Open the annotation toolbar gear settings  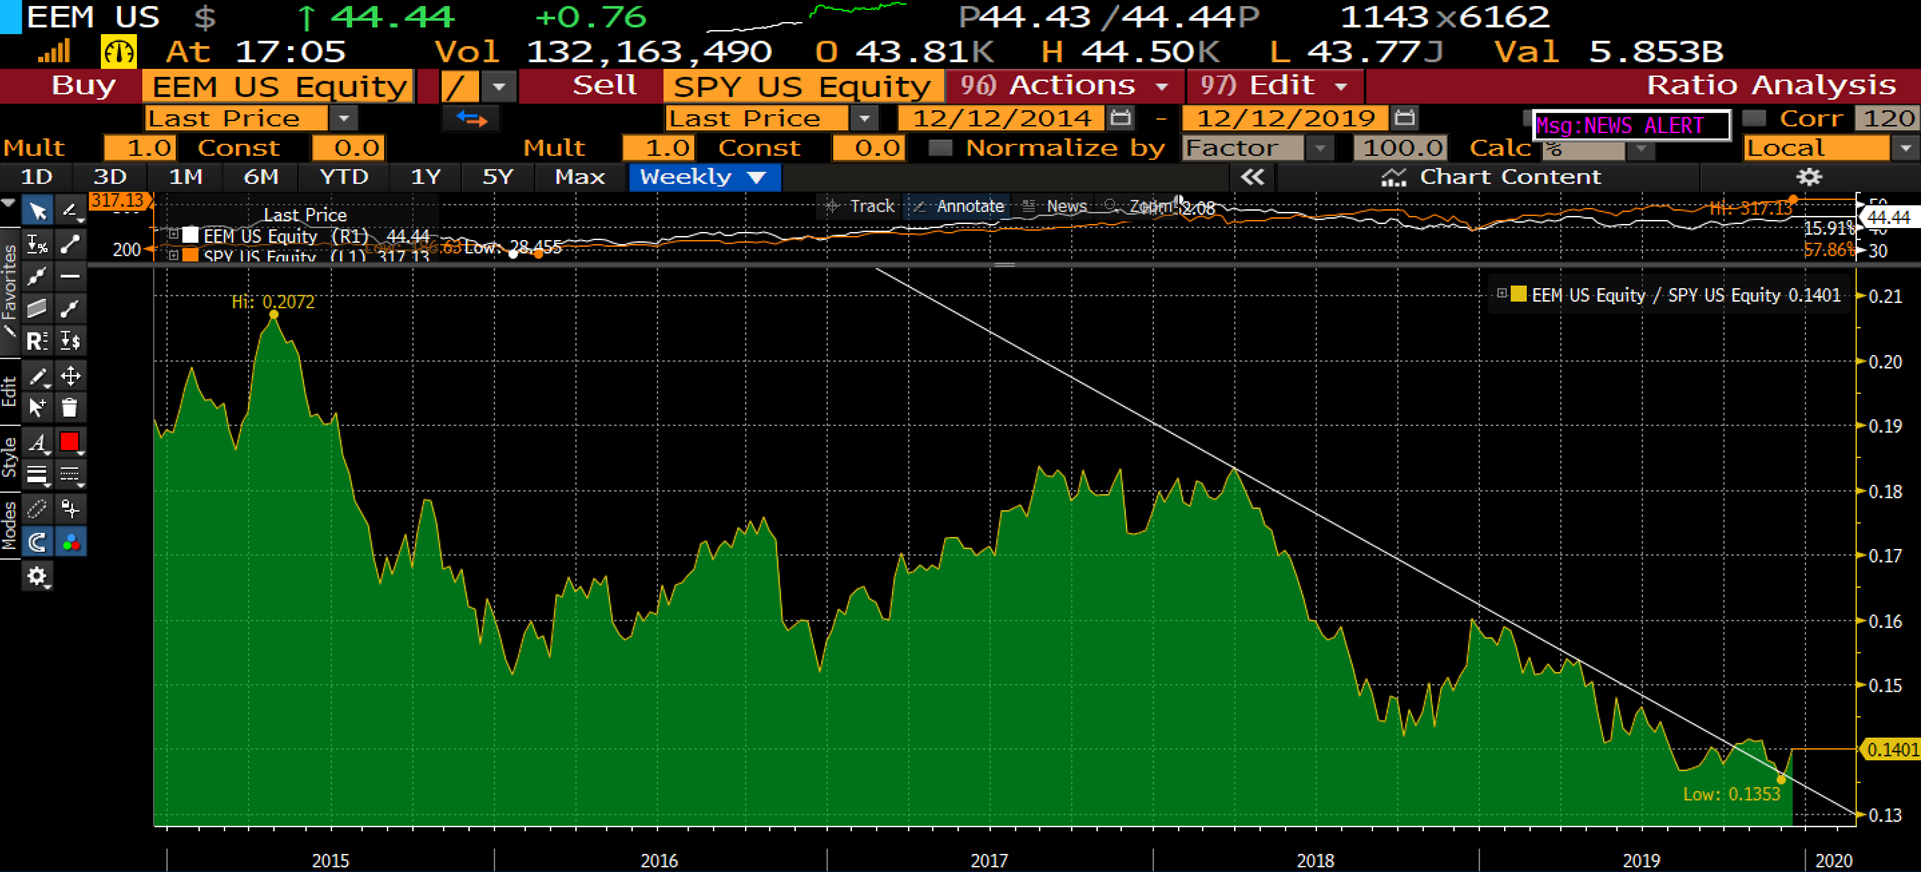37,576
